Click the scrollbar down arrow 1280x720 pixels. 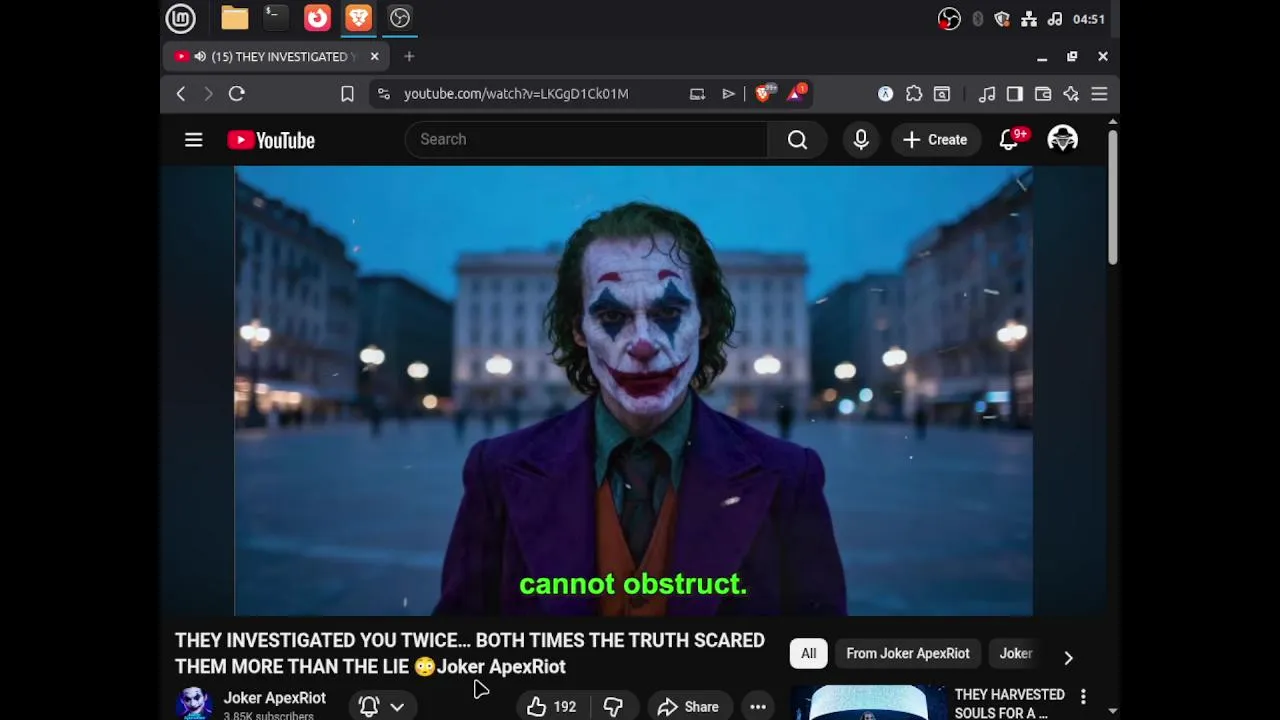(1112, 711)
